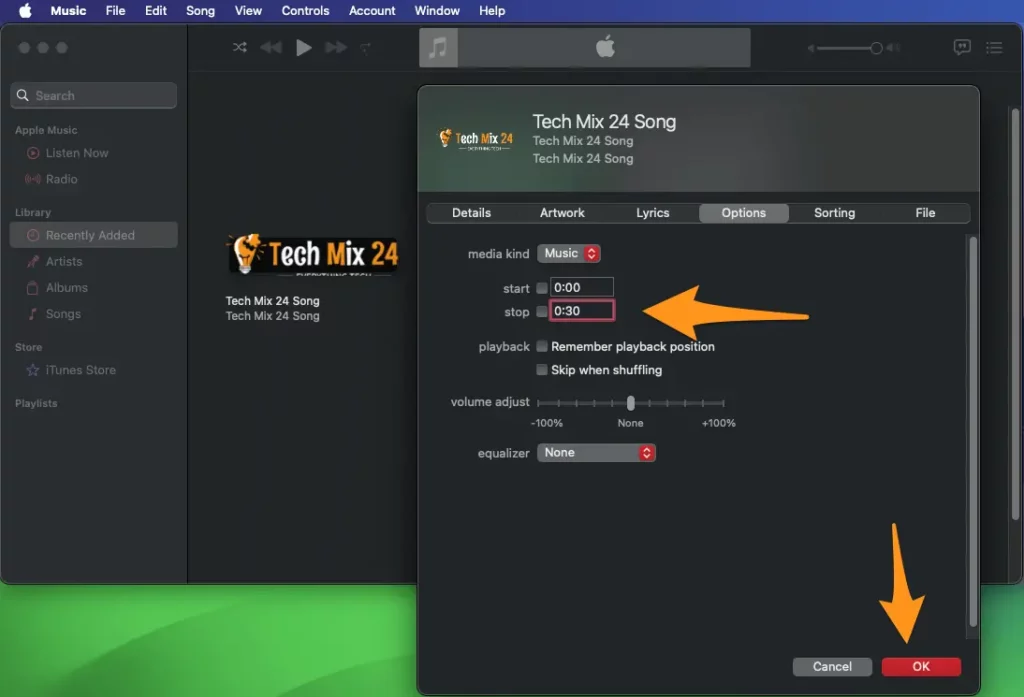This screenshot has width=1024, height=697.
Task: Toggle the shuffle icon in the toolbar
Action: click(240, 47)
